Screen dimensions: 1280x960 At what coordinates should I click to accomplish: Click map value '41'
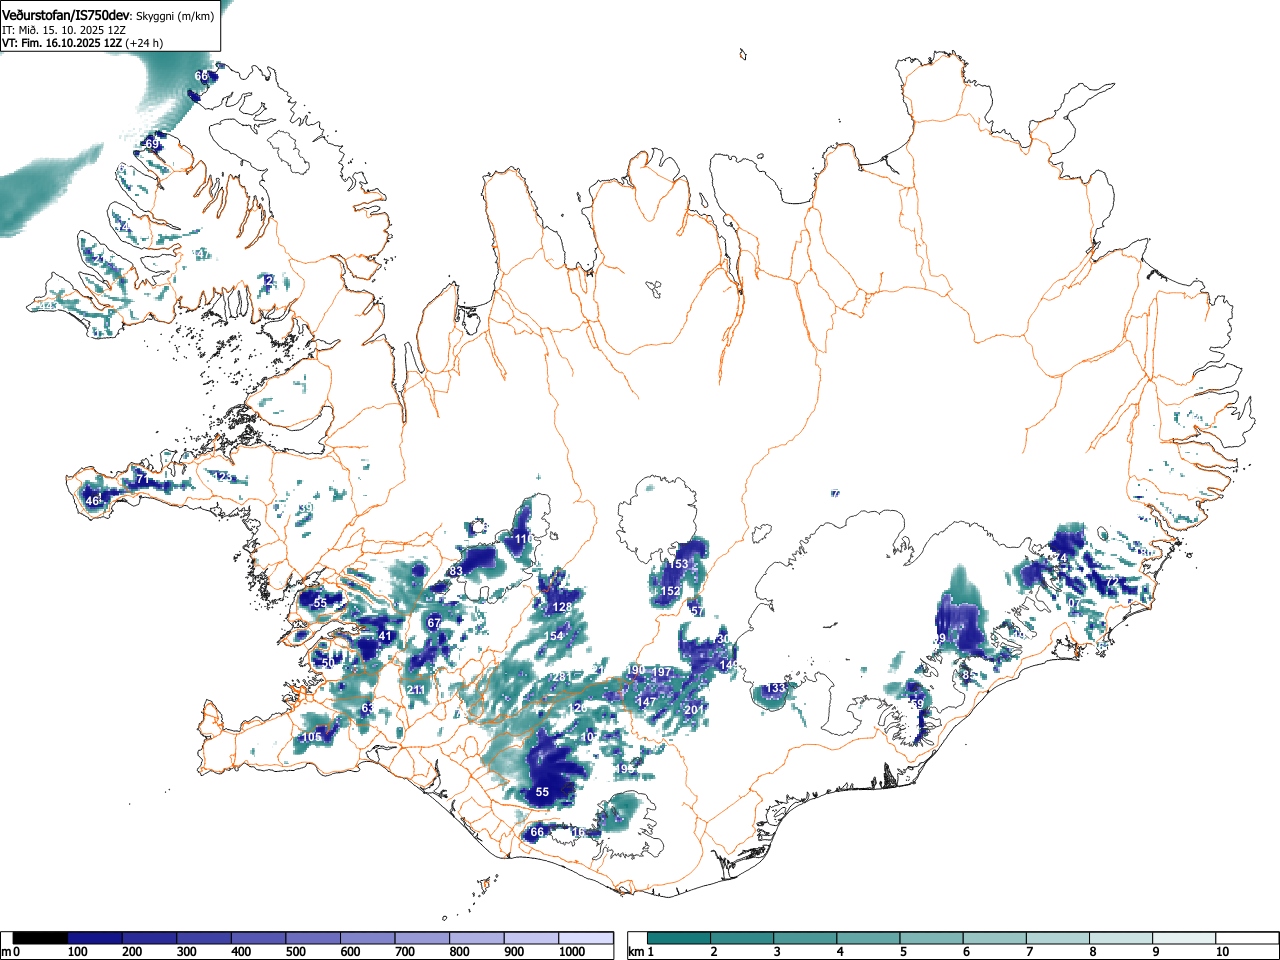coord(385,636)
